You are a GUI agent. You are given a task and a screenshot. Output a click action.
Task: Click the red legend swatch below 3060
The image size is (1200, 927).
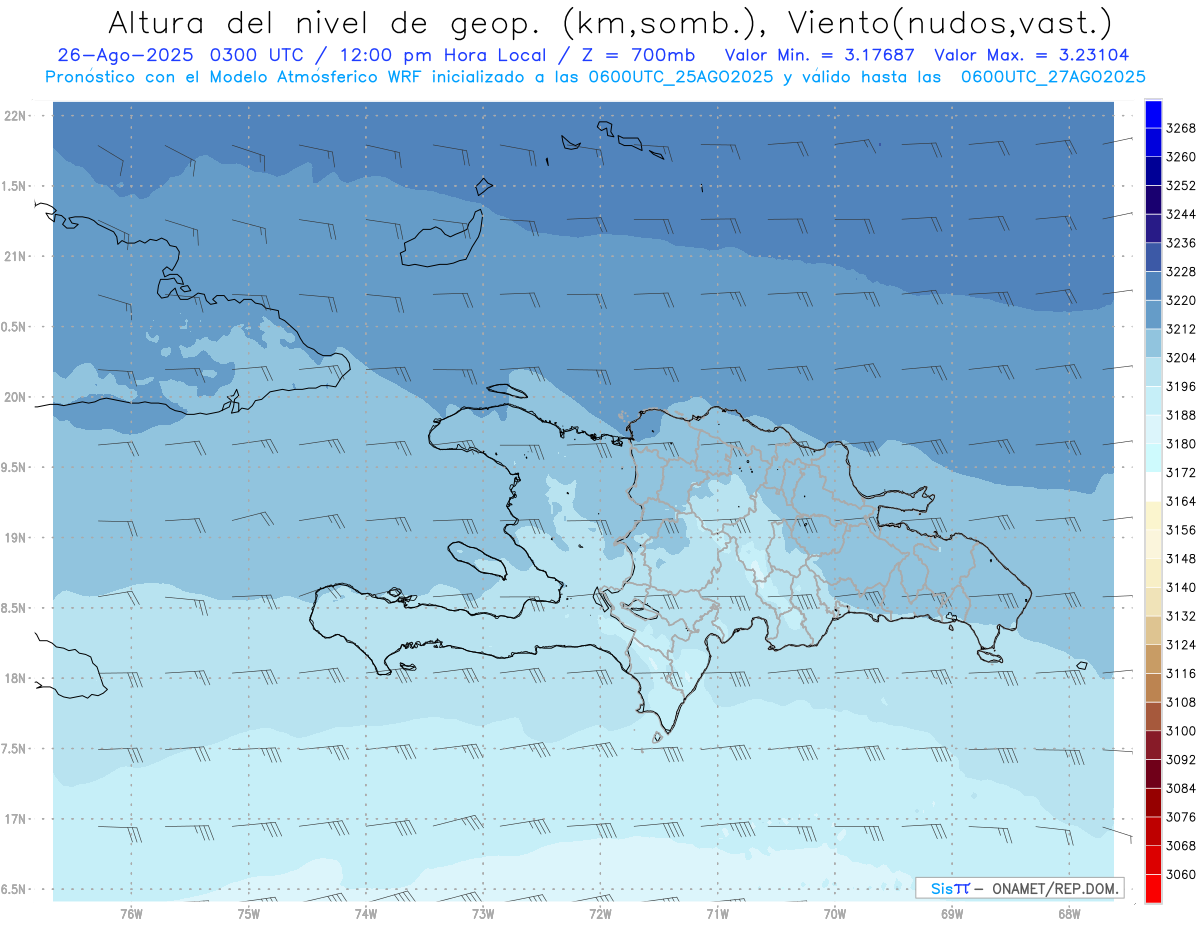[1153, 888]
